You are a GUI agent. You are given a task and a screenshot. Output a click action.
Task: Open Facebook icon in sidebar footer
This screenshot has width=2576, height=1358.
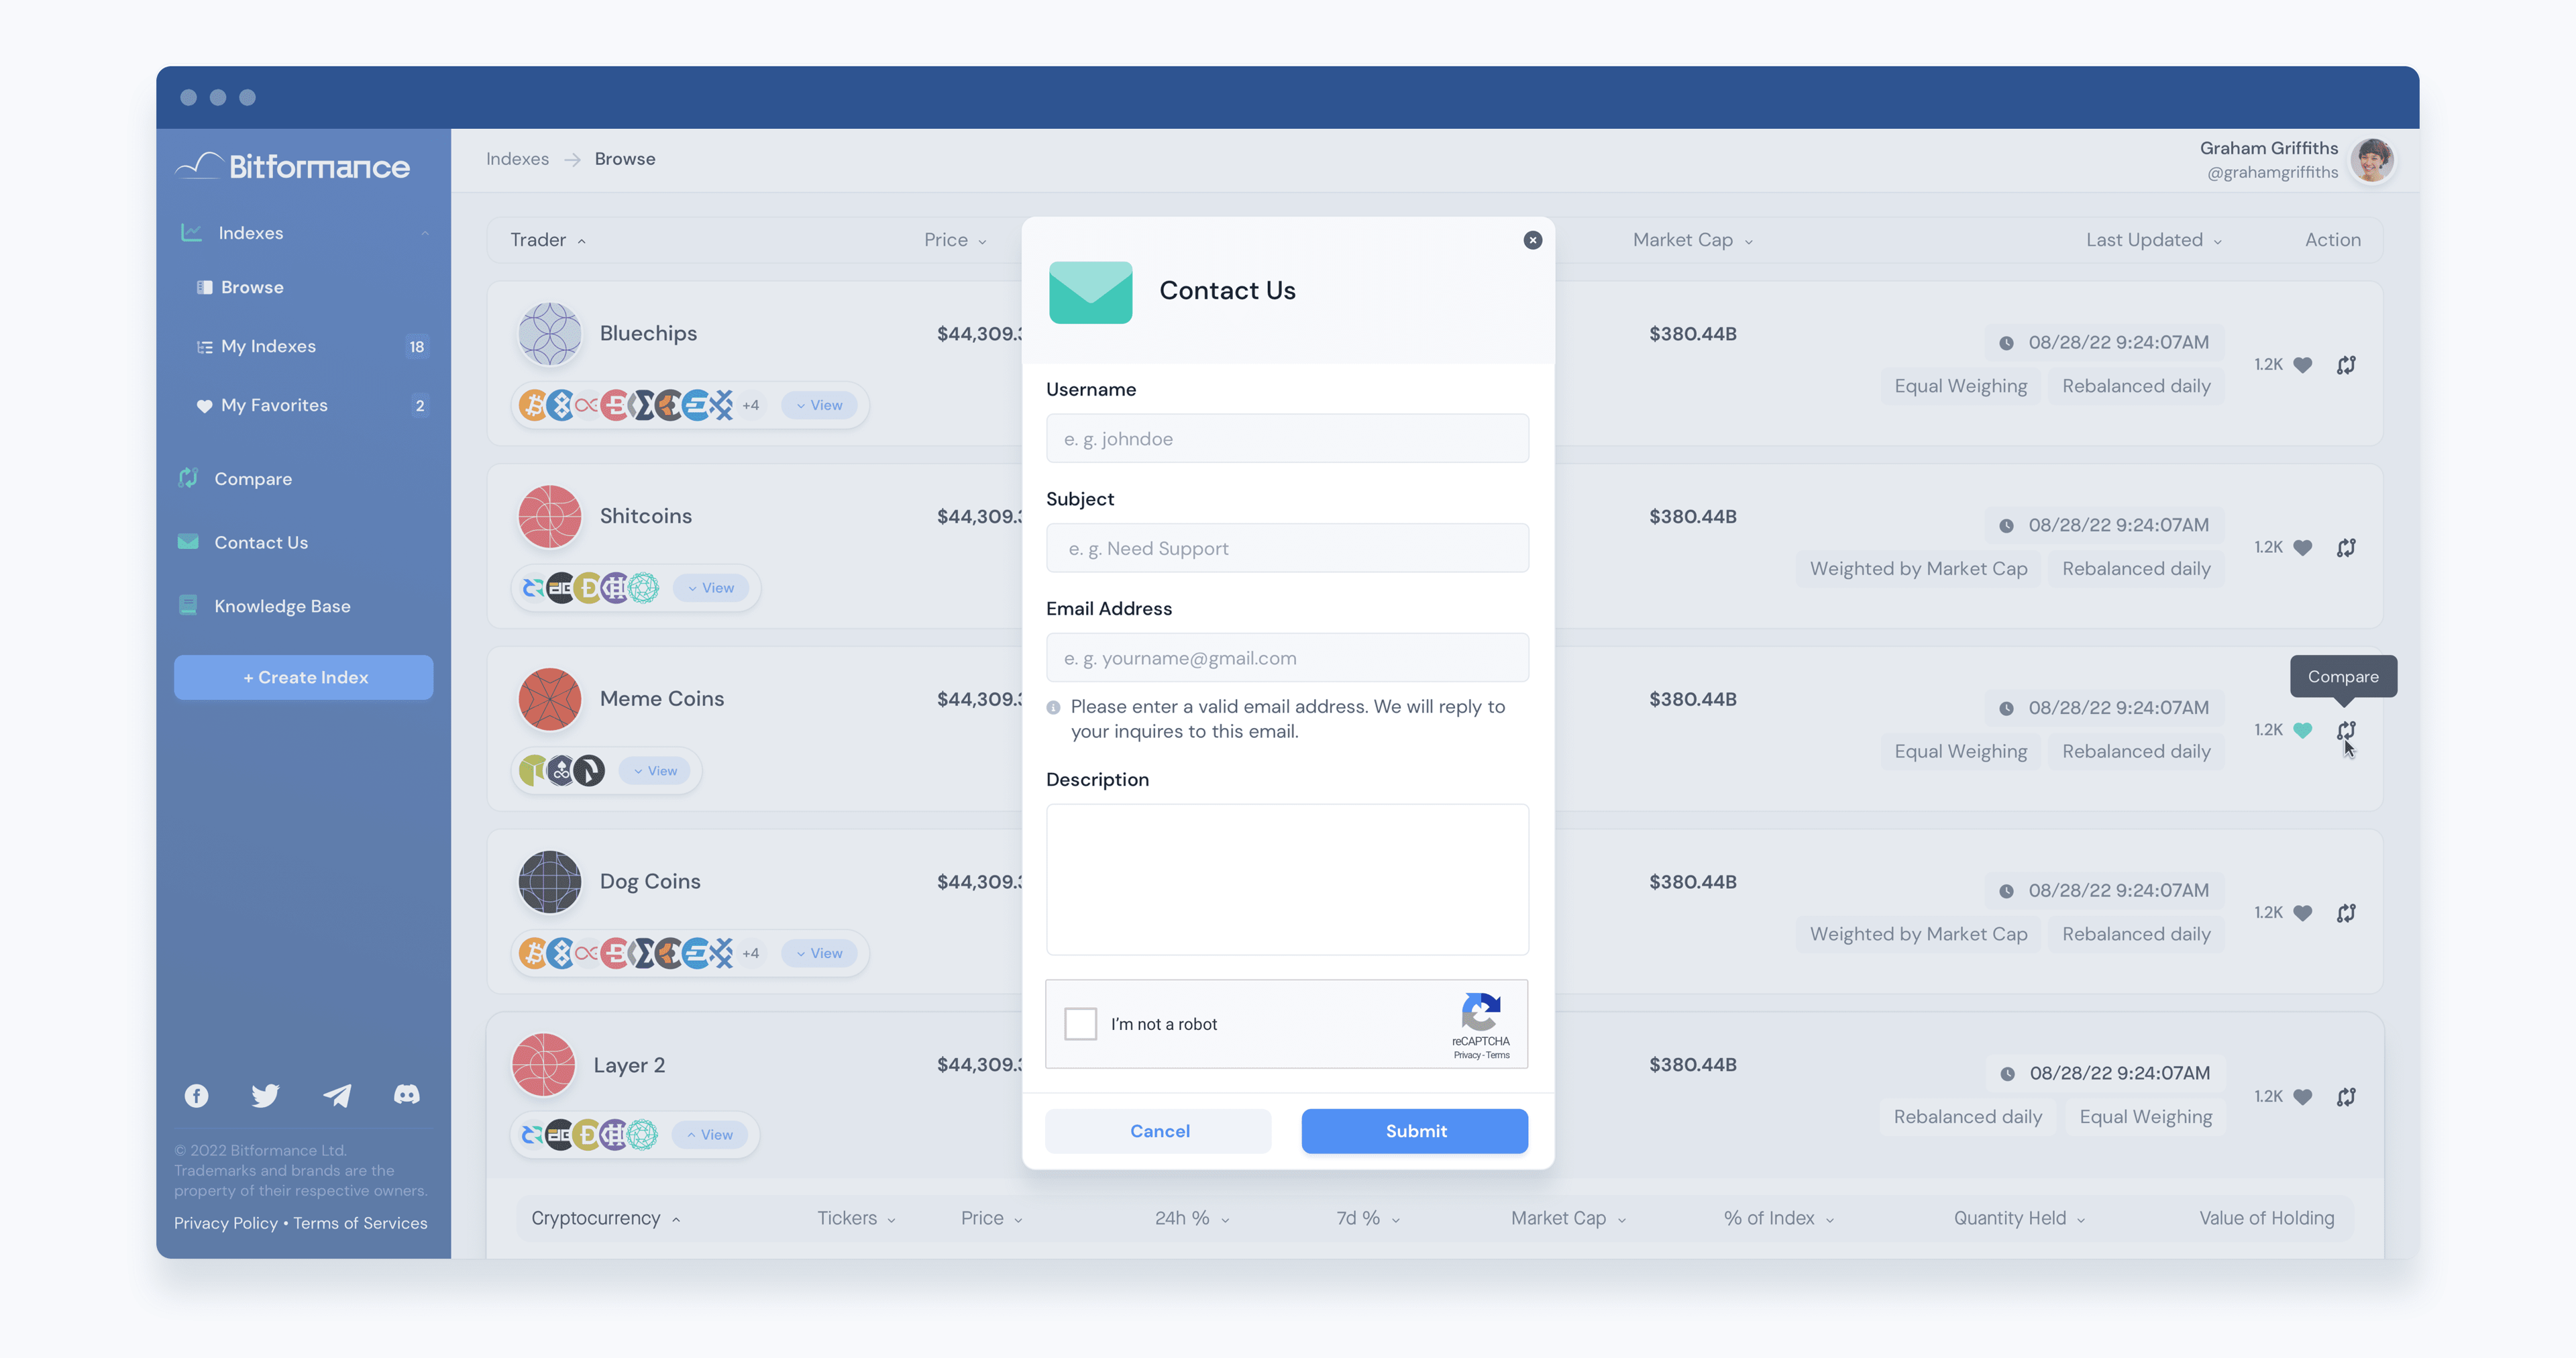pos(196,1096)
